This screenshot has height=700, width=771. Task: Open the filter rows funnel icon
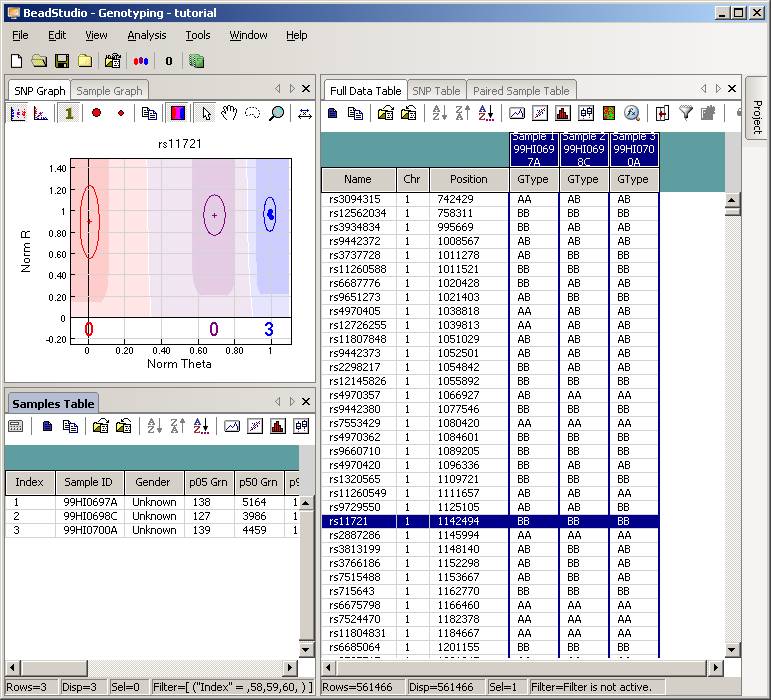pyautogui.click(x=685, y=113)
